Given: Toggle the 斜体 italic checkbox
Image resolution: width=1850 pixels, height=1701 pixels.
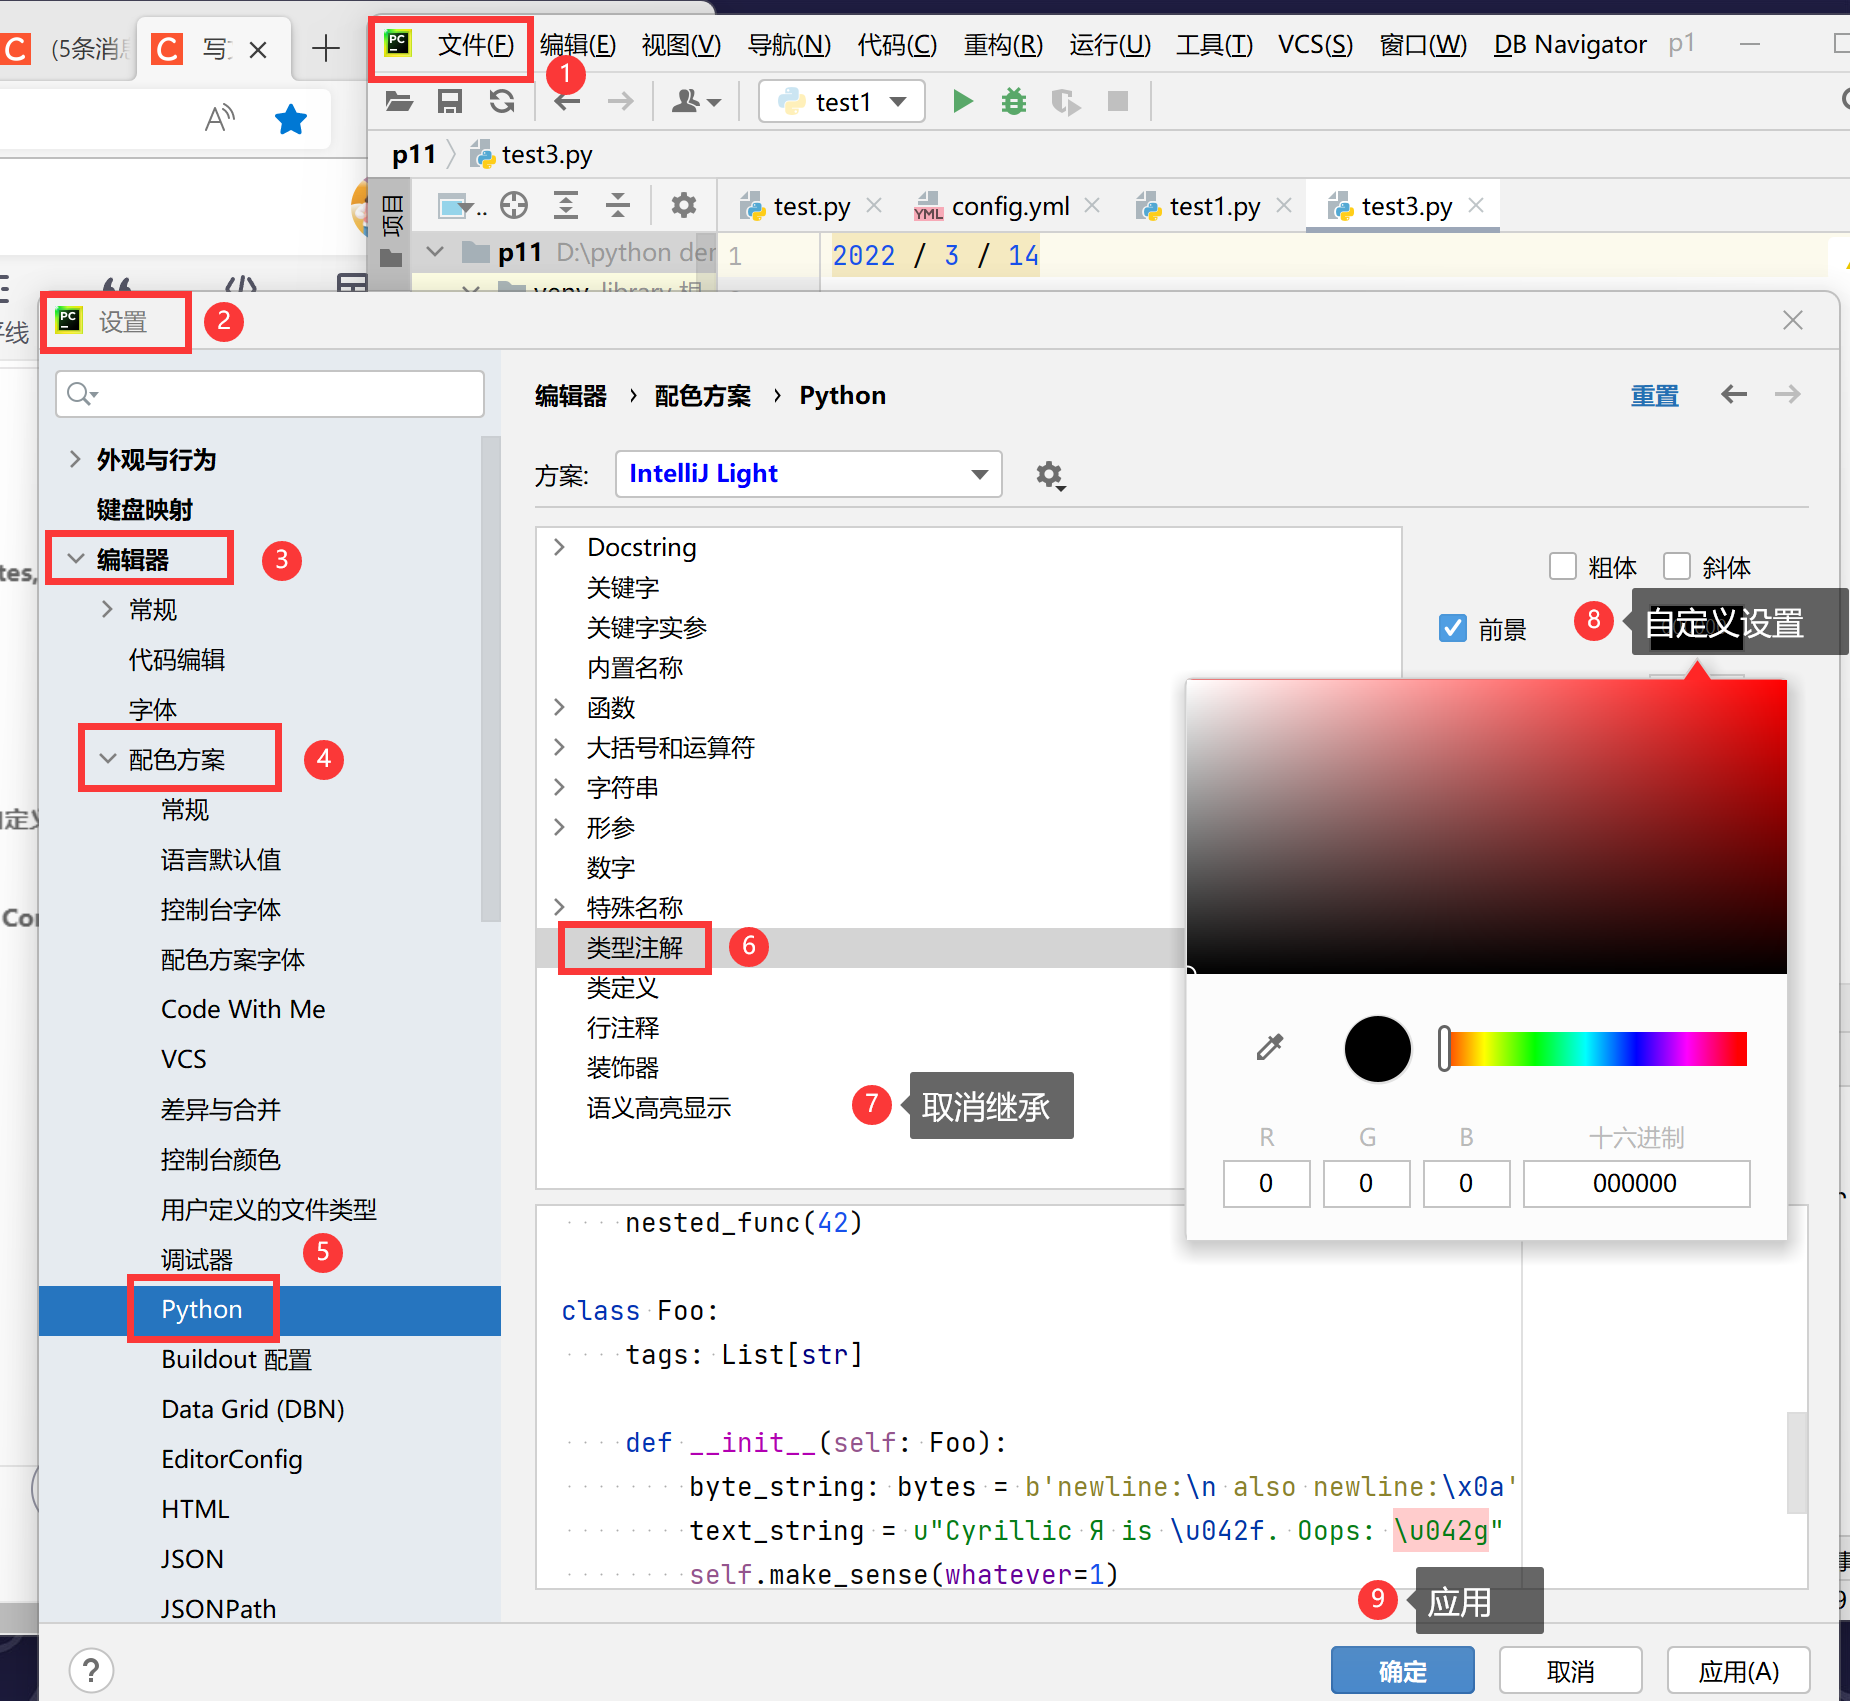Looking at the screenshot, I should point(1677,566).
